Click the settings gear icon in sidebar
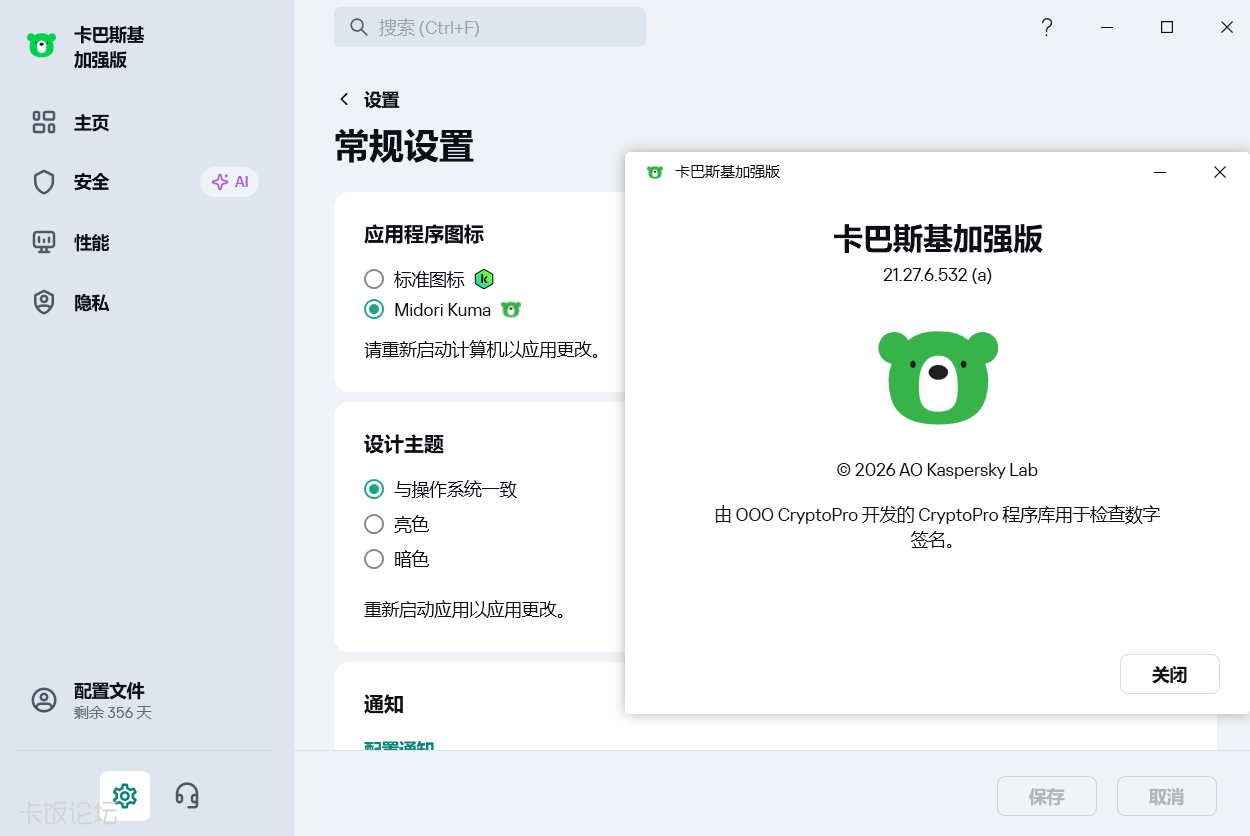 coord(125,796)
